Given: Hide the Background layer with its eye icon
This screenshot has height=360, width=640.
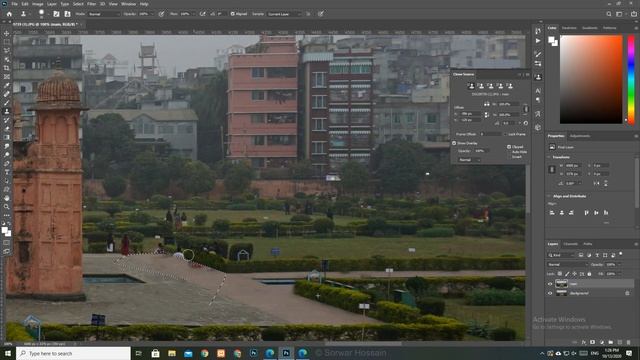Looking at the screenshot, I should [550, 293].
